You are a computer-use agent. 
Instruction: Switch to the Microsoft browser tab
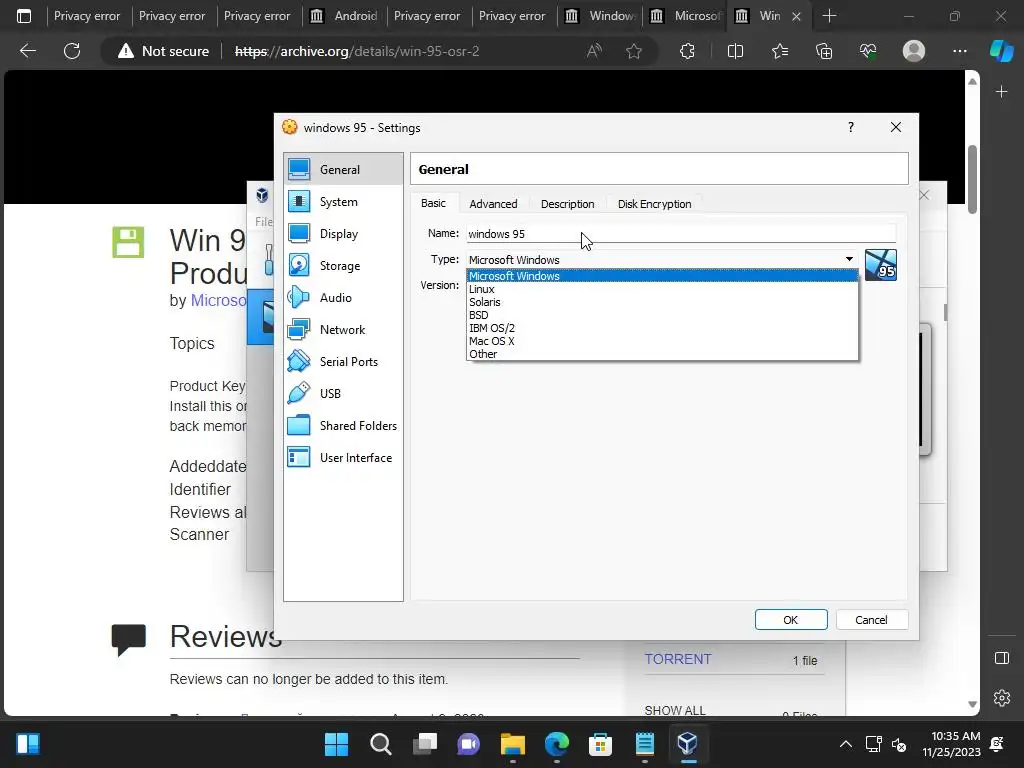pos(684,16)
